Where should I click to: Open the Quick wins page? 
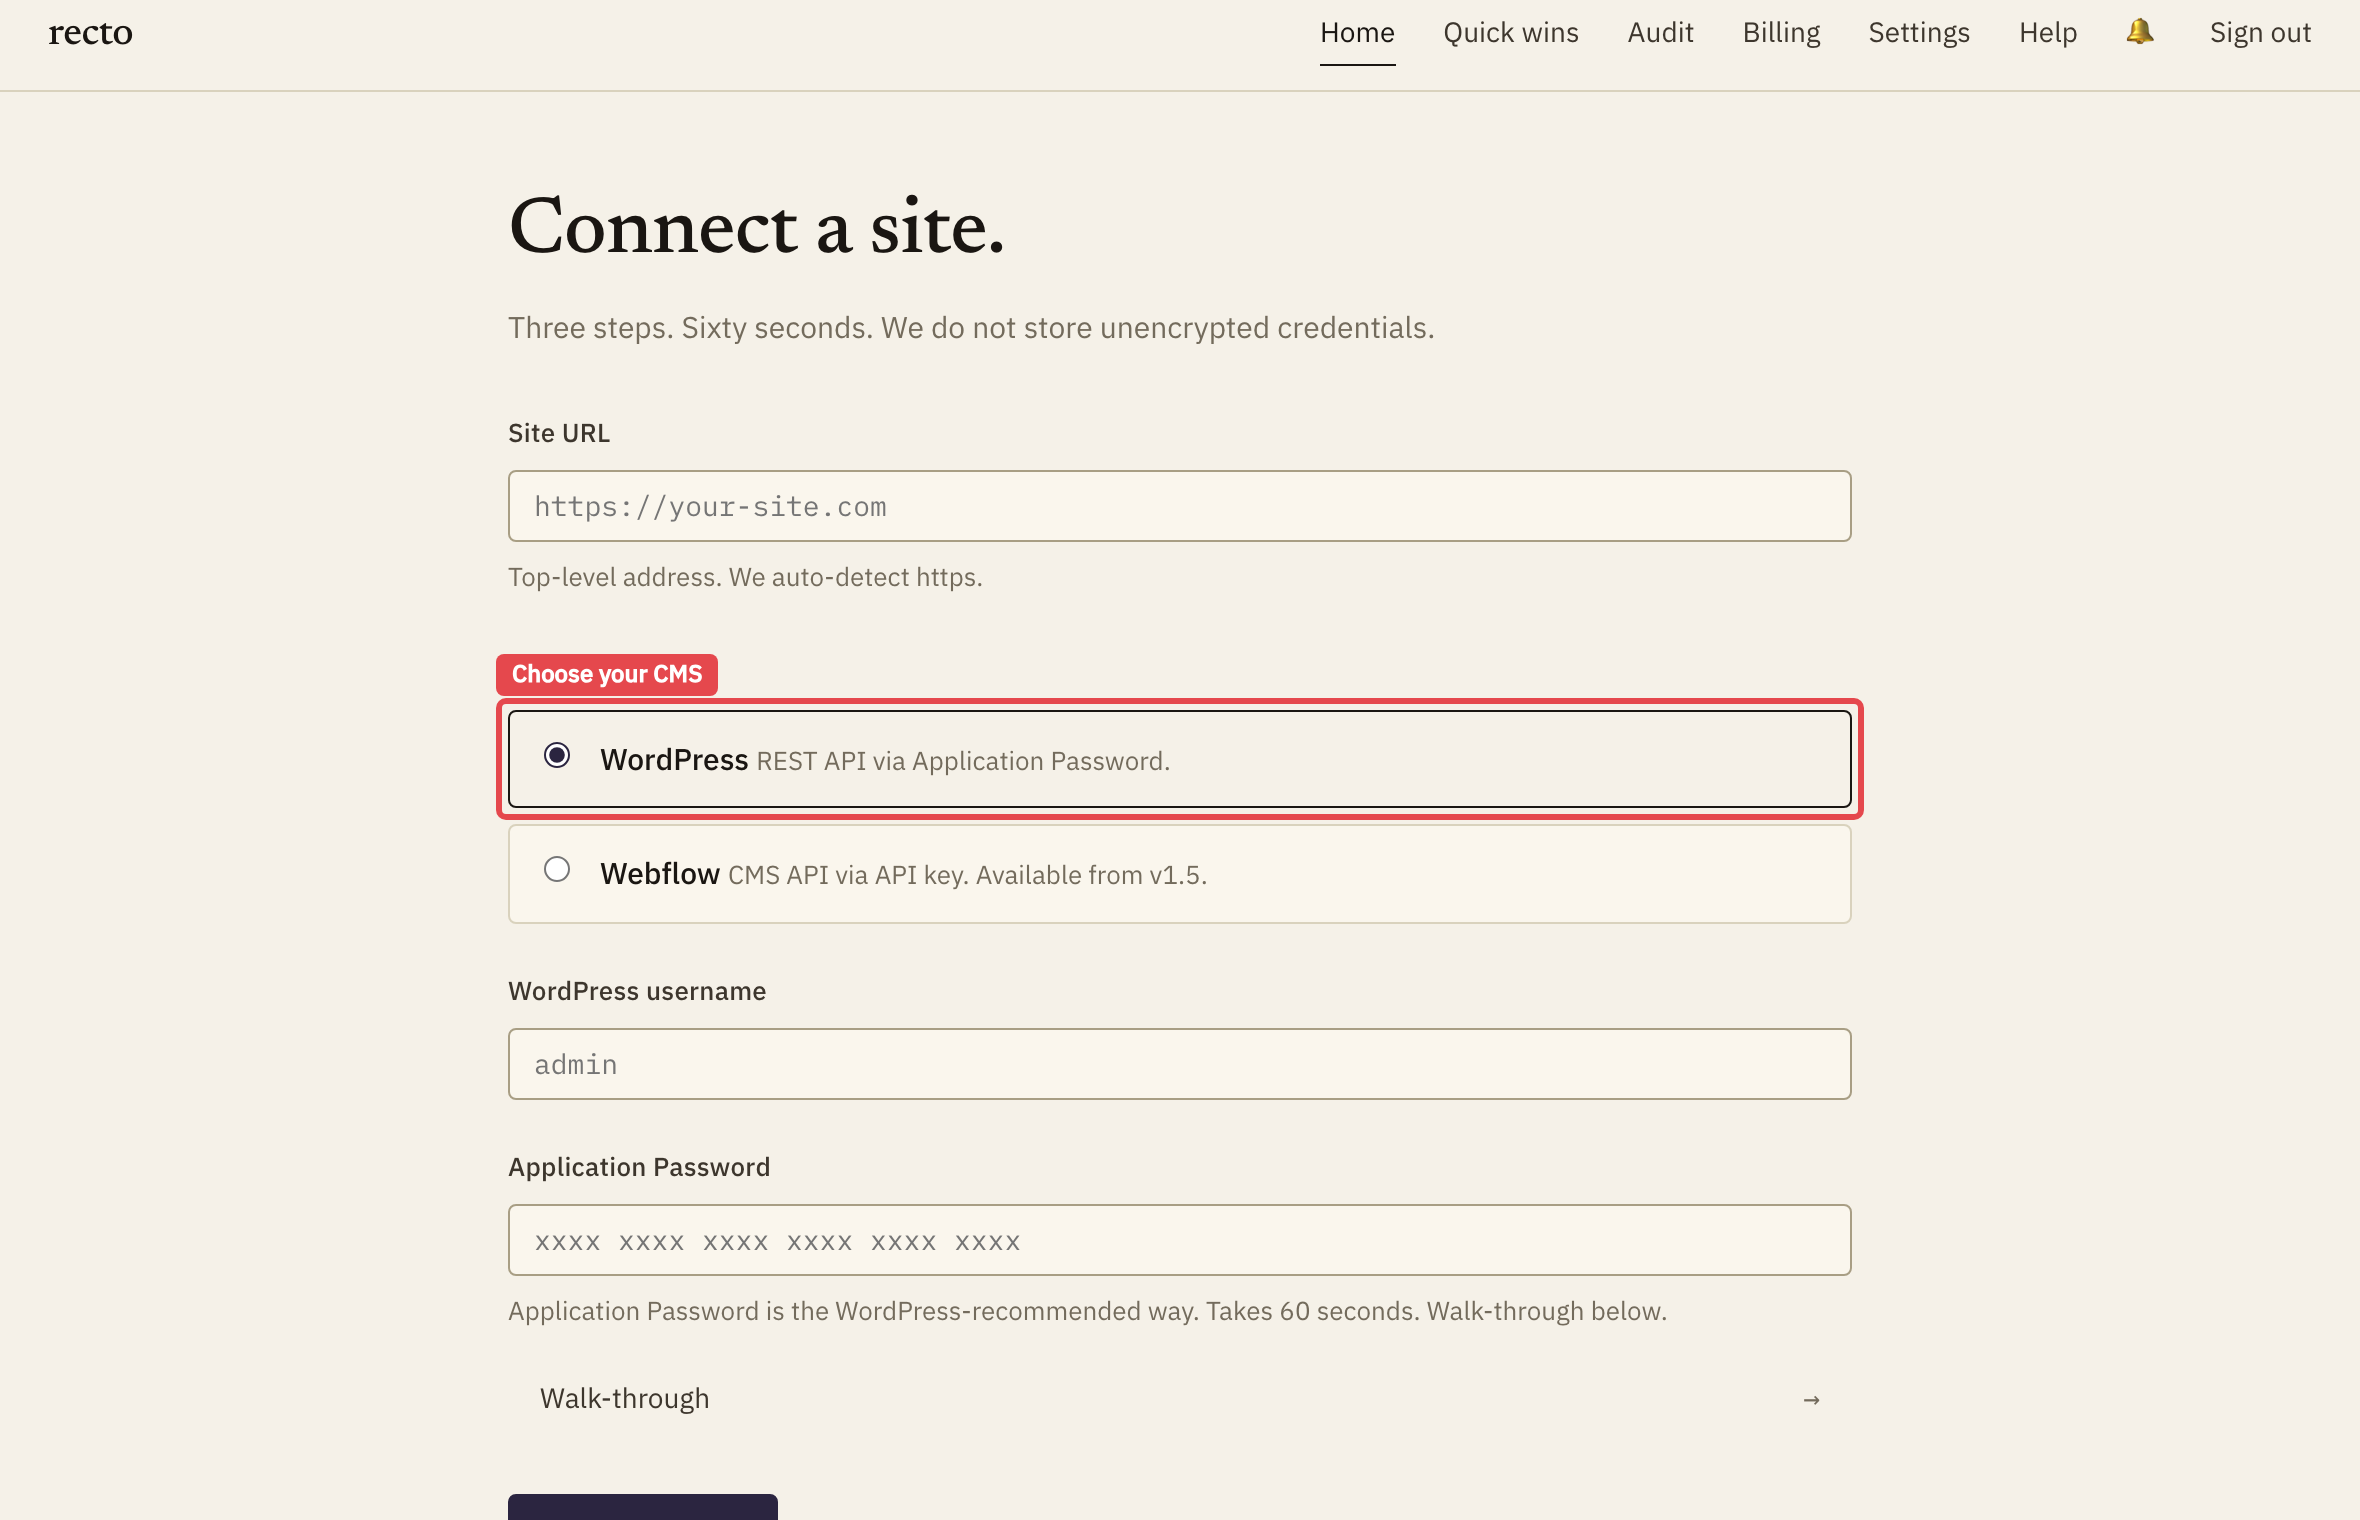1510,32
